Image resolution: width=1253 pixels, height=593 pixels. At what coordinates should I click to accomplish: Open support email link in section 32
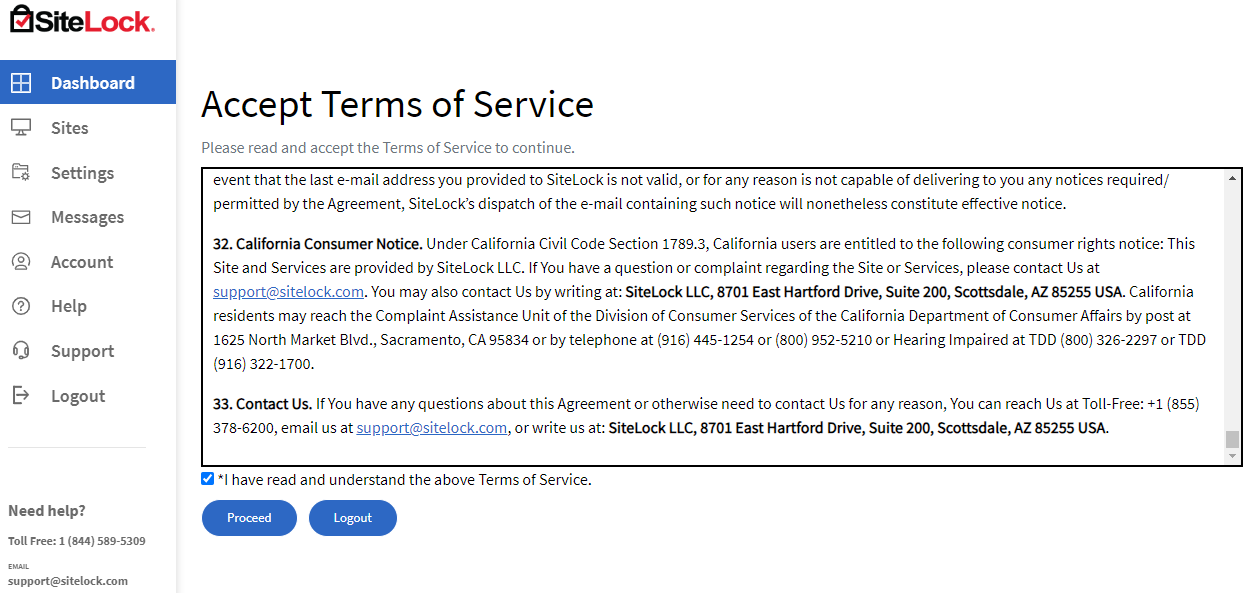(x=288, y=292)
